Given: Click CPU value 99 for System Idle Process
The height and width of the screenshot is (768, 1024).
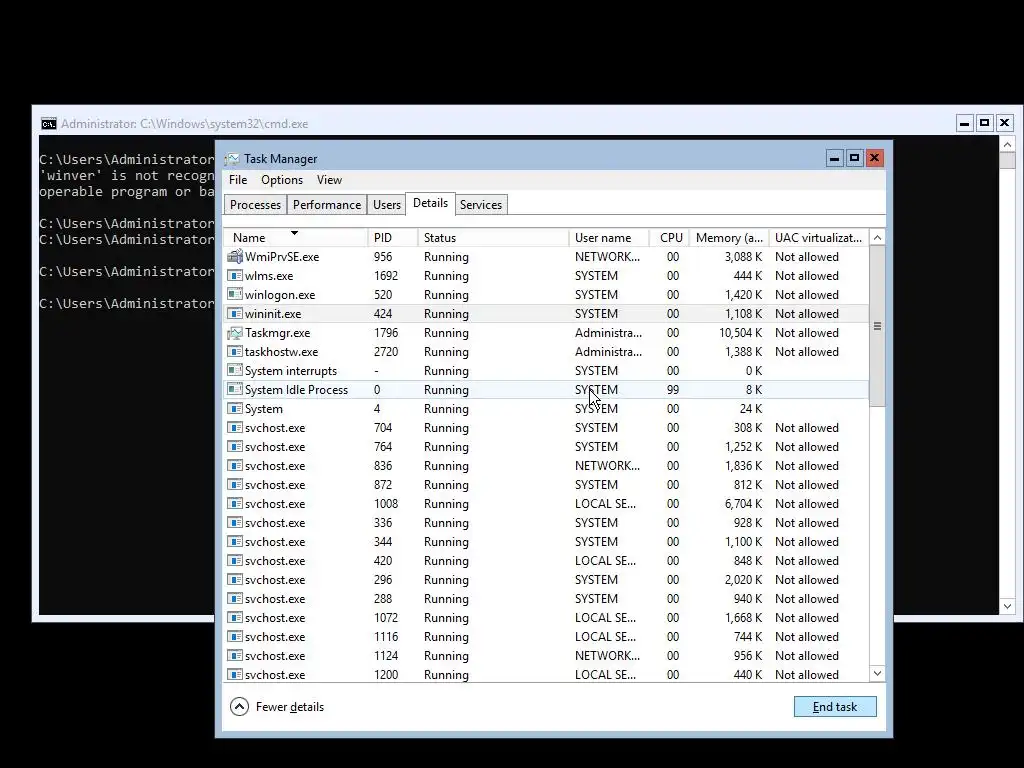Looking at the screenshot, I should (x=673, y=390).
